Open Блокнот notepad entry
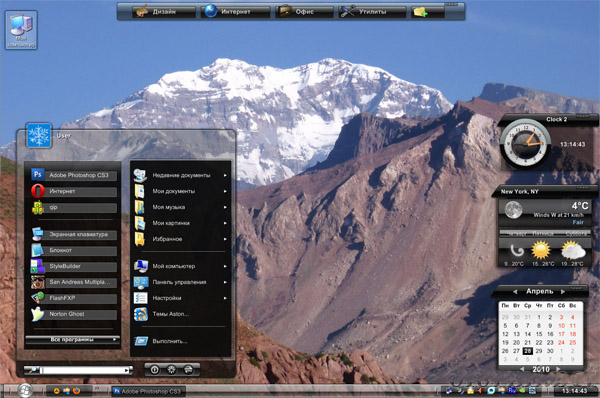This screenshot has width=600, height=398. tap(74, 250)
